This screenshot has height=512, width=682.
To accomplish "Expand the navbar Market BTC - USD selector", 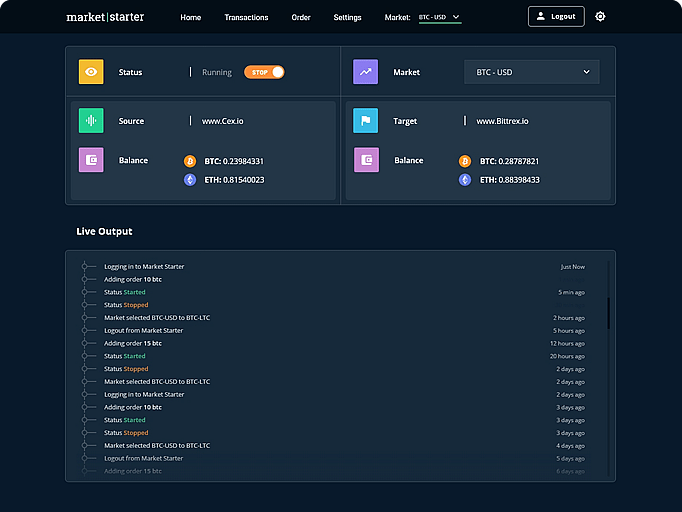I will (x=439, y=17).
